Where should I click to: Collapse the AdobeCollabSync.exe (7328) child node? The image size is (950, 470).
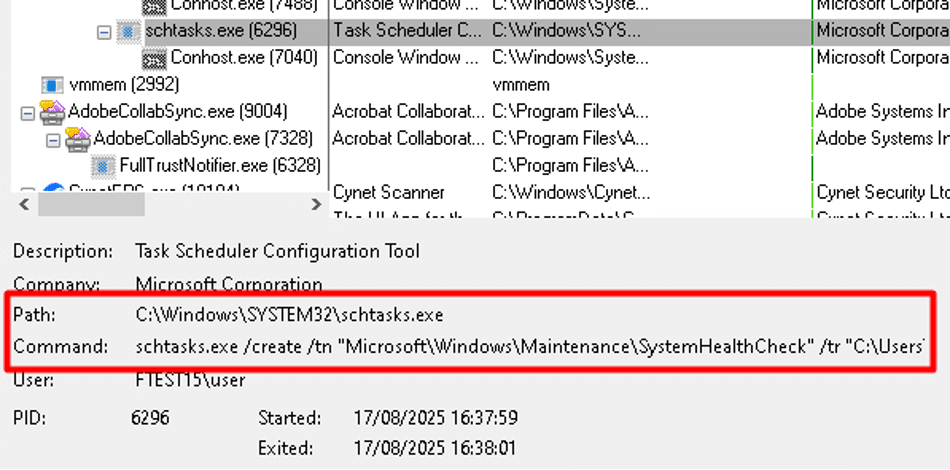(53, 139)
